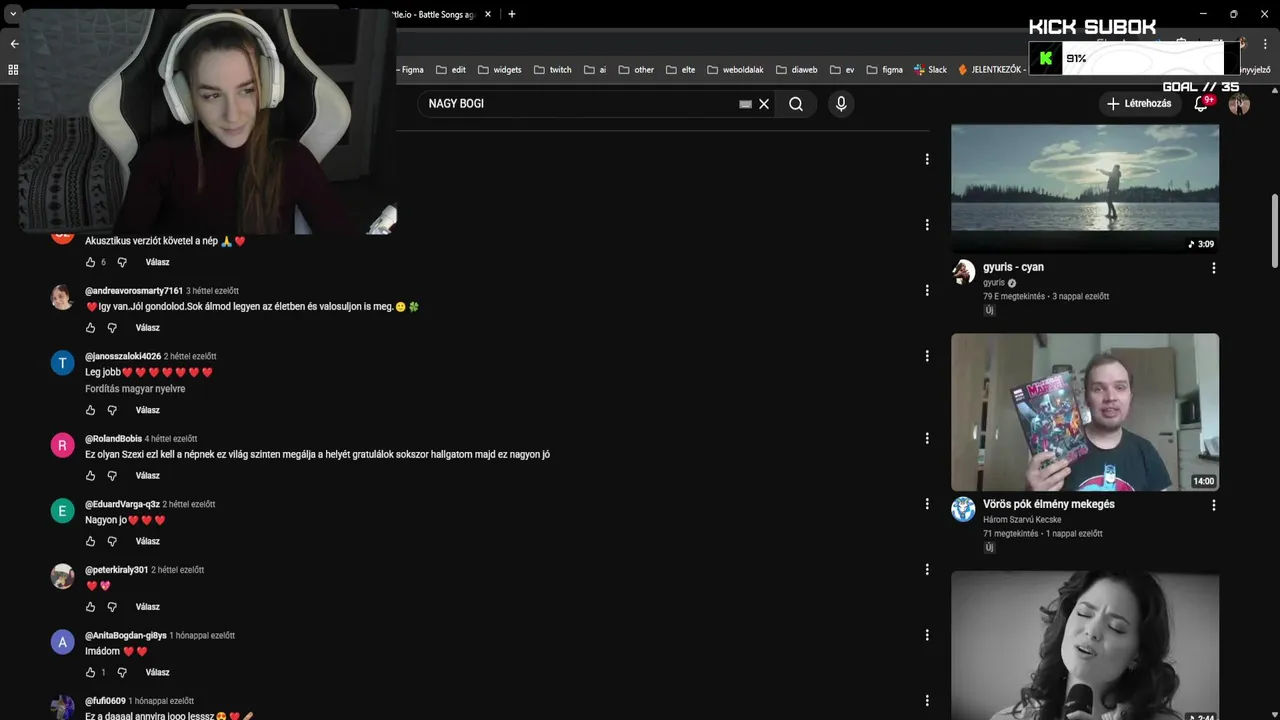Open the Chrome apps grid icon
This screenshot has width=1280, height=720.
[13, 70]
